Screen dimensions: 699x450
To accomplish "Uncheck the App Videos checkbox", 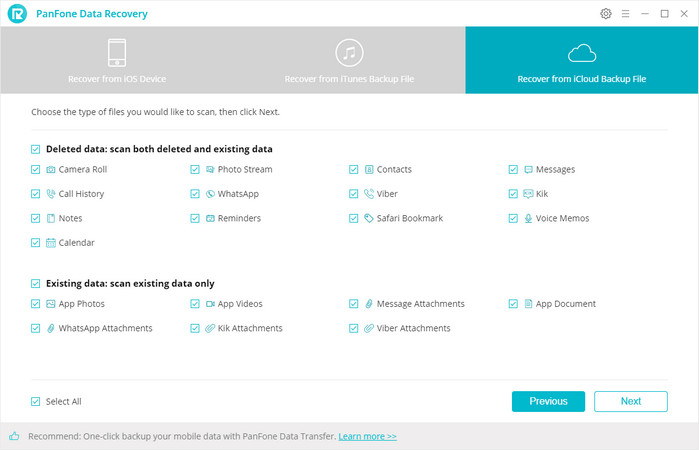I will pyautogui.click(x=195, y=304).
